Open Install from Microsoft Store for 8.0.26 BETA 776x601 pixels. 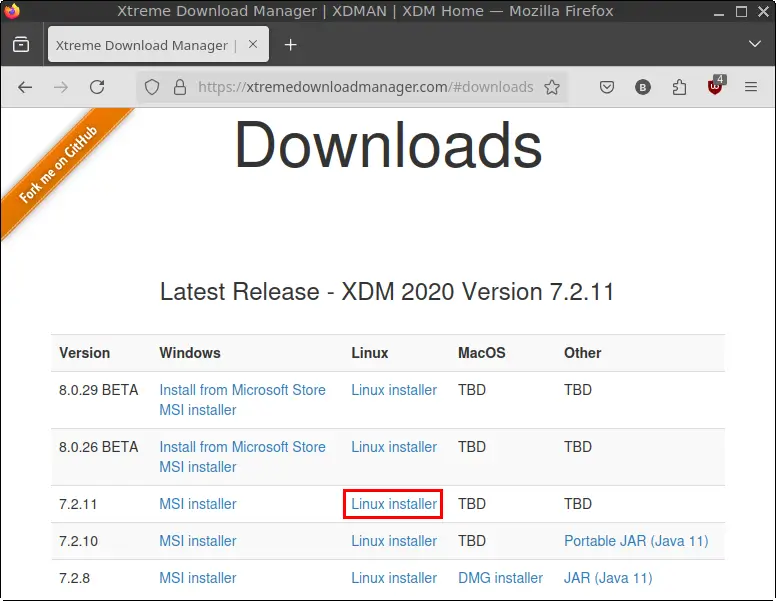242,447
